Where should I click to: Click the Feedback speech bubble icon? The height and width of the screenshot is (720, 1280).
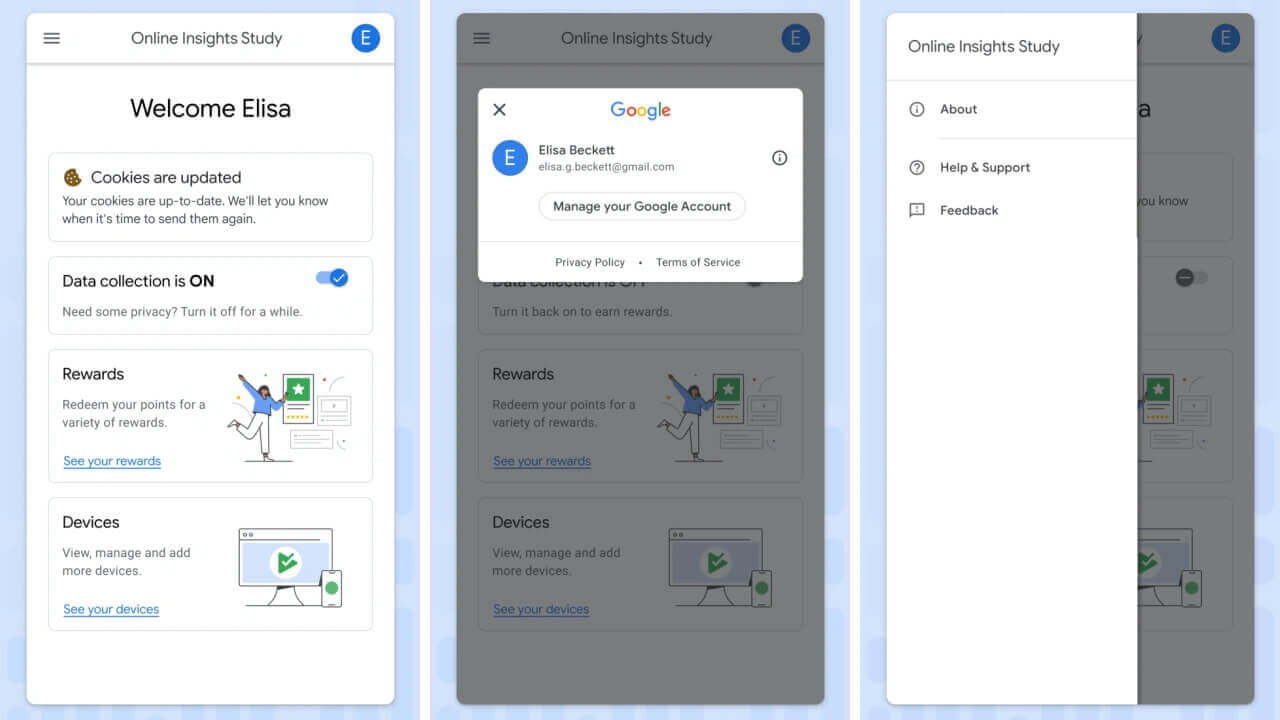tap(916, 210)
